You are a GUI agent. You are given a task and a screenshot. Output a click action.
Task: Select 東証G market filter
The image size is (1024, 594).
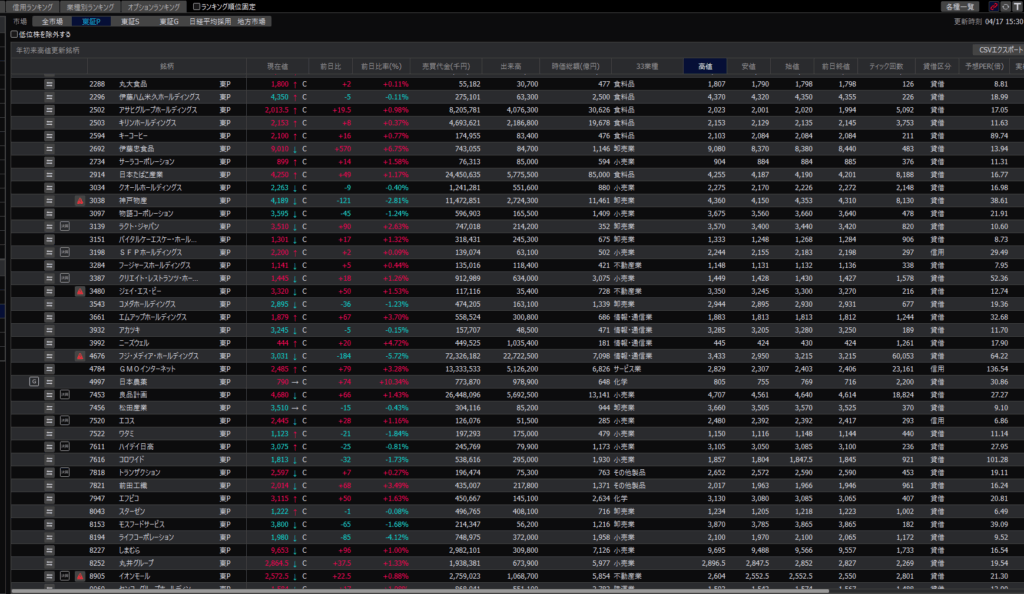[169, 22]
